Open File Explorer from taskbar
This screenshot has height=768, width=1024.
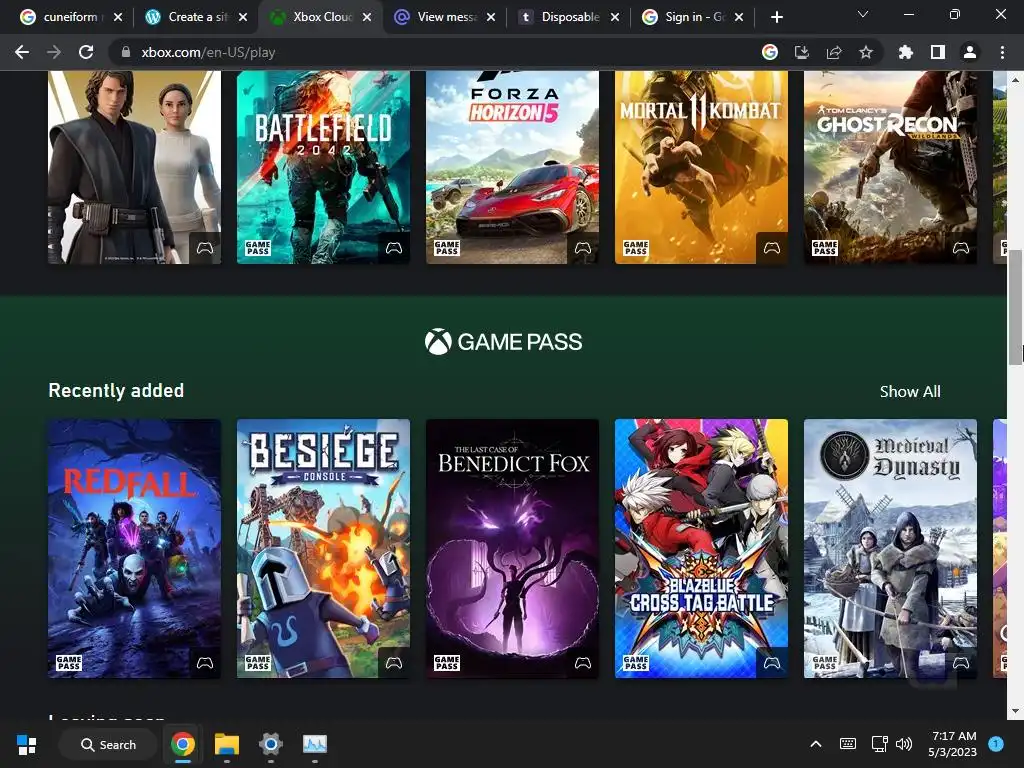(x=227, y=744)
